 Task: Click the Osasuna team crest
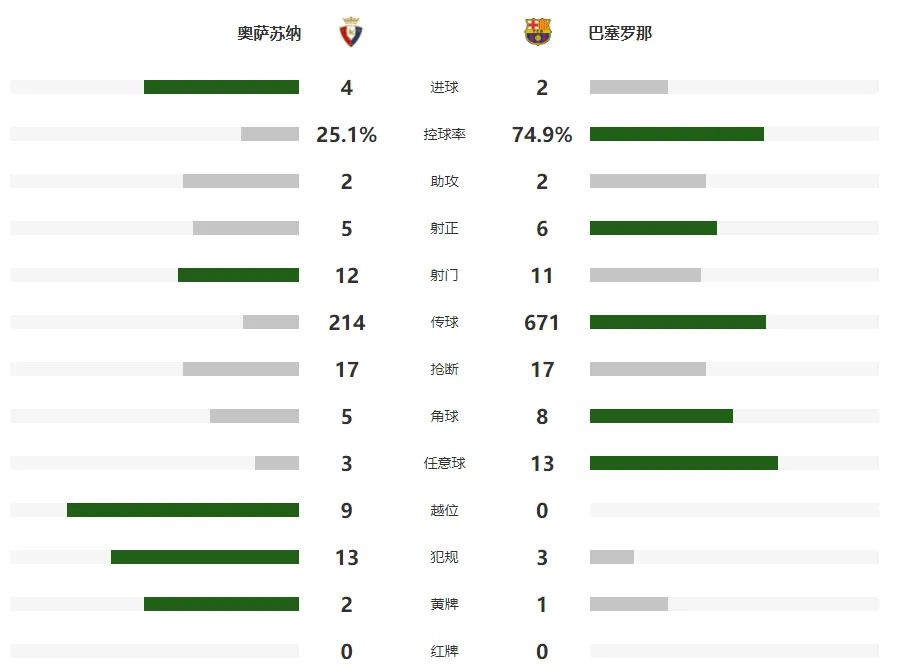tap(350, 32)
